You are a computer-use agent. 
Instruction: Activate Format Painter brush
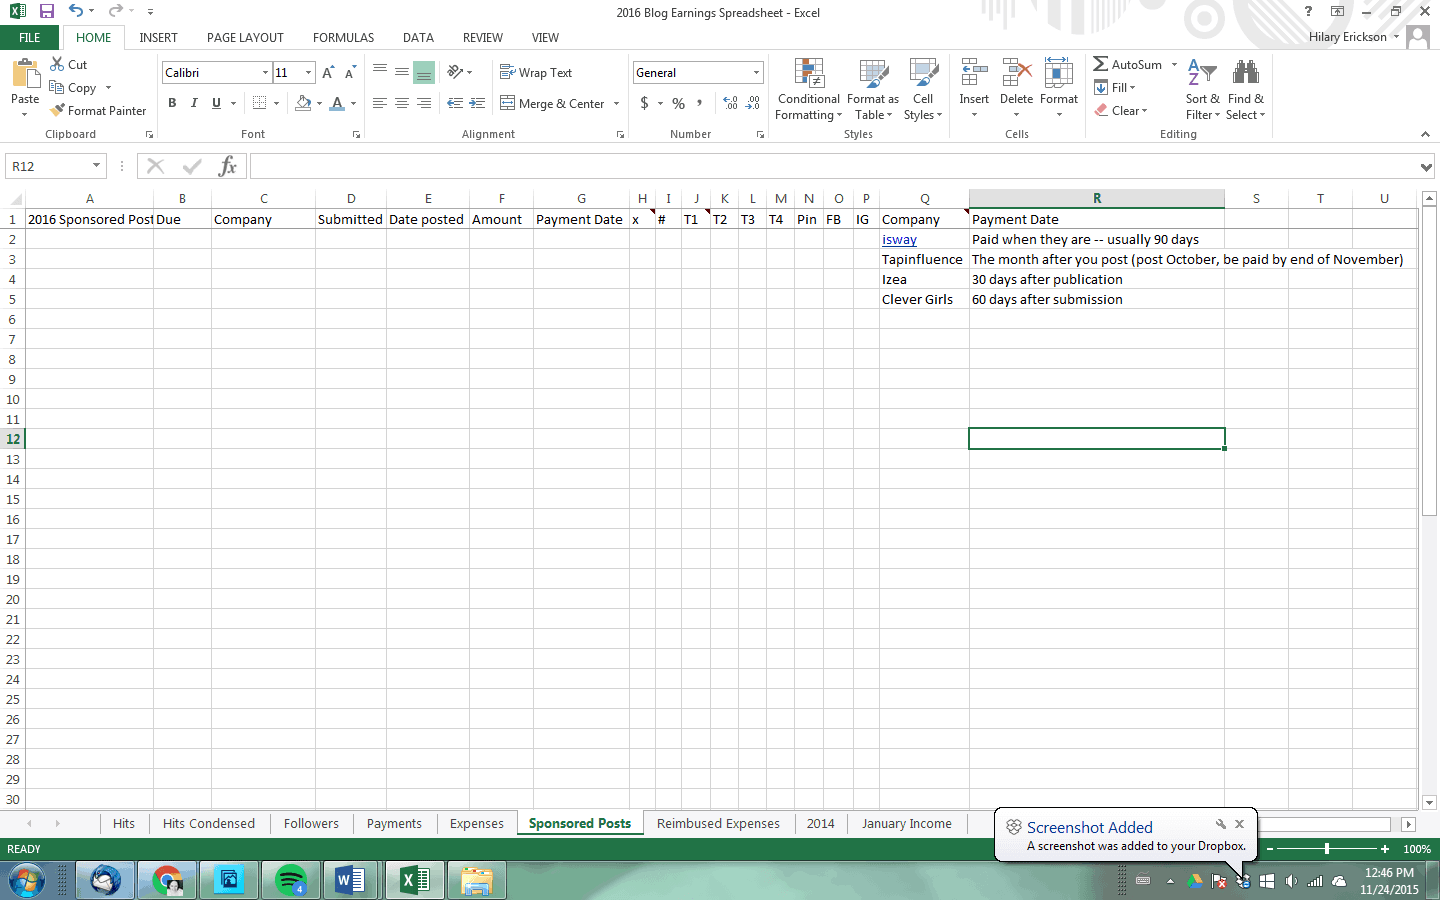click(x=98, y=110)
